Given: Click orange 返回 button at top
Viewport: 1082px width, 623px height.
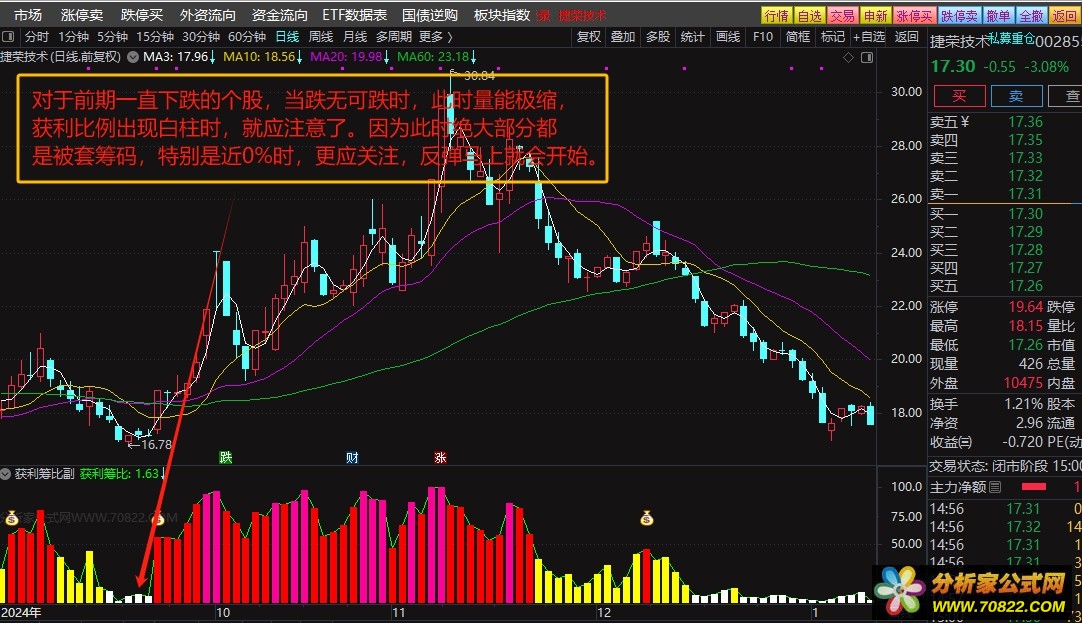Looking at the screenshot, I should pyautogui.click(x=1063, y=15).
